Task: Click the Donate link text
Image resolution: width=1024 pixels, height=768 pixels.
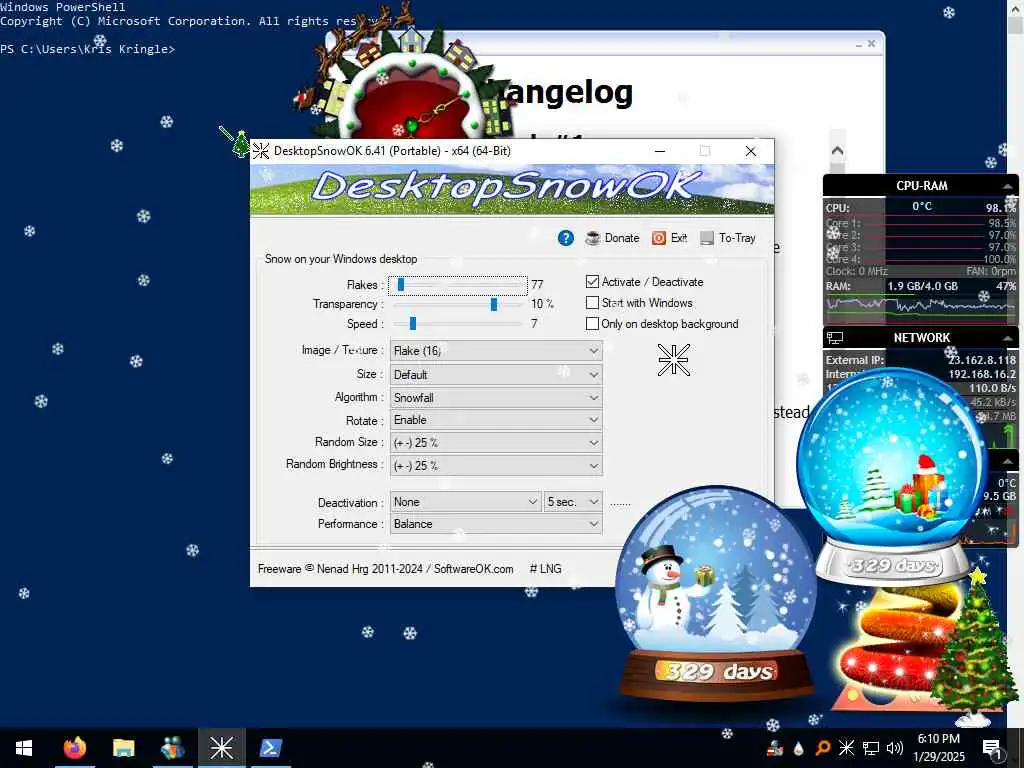Action: (x=622, y=238)
